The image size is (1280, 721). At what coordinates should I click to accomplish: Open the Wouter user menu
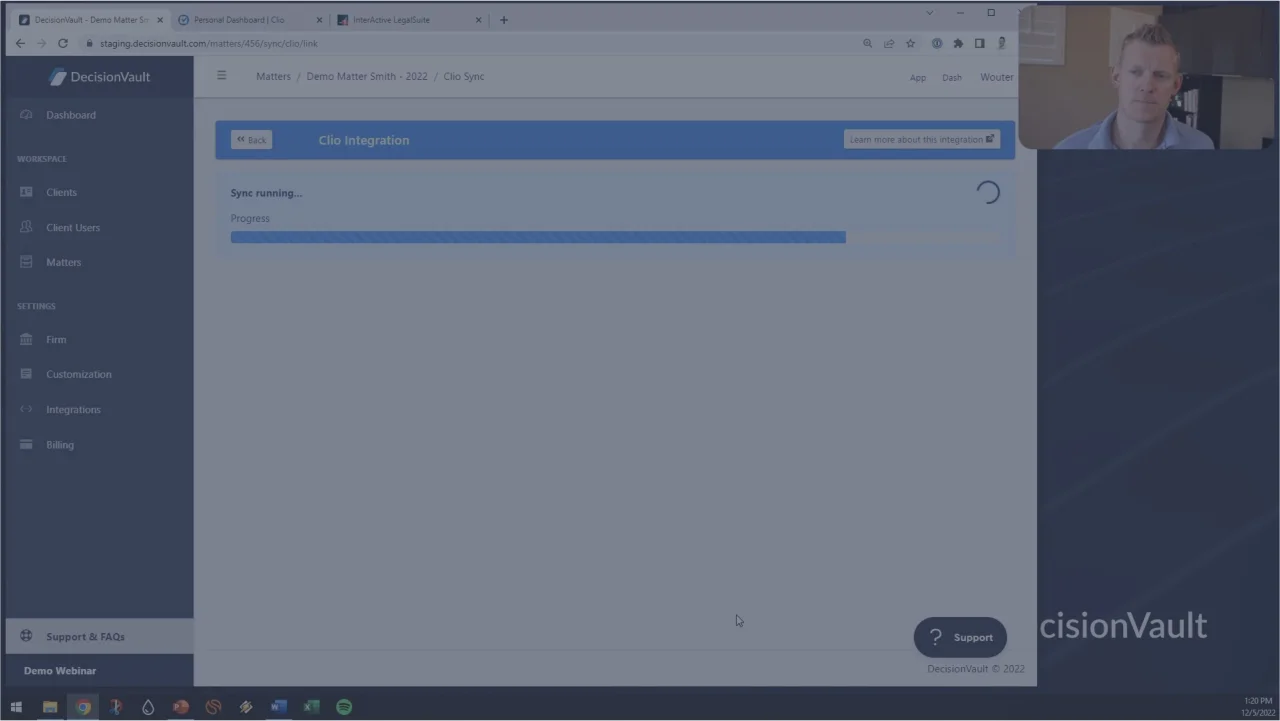click(x=996, y=77)
